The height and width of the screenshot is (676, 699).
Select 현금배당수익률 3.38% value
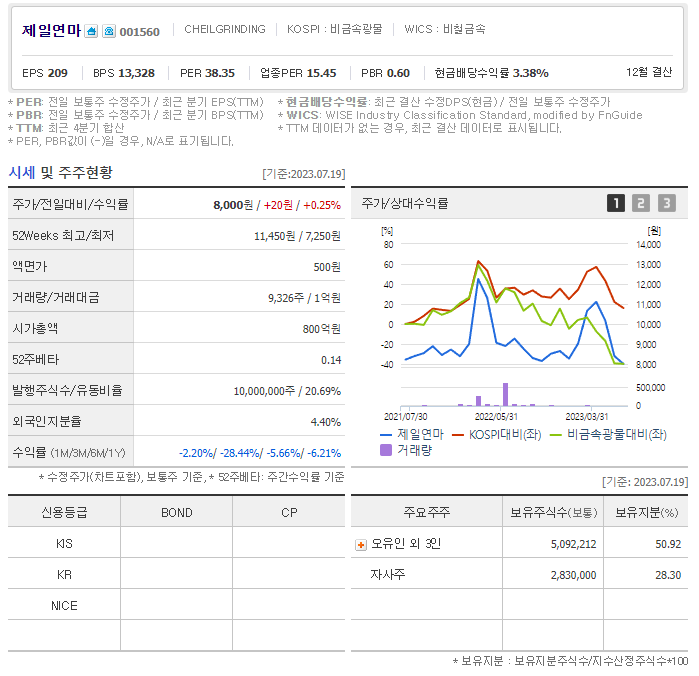[x=492, y=73]
